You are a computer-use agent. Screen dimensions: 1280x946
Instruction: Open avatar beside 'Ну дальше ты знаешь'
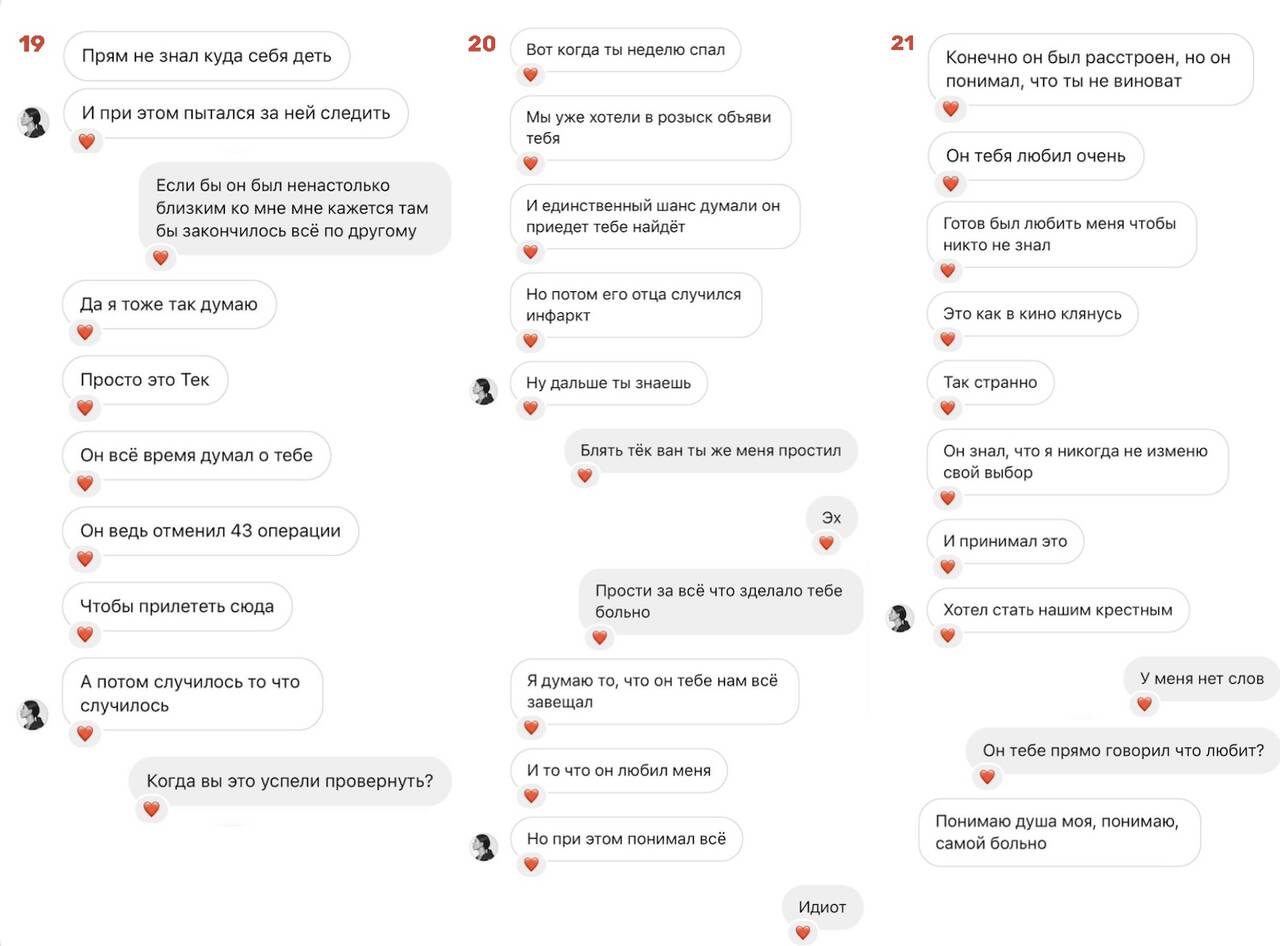coord(484,391)
